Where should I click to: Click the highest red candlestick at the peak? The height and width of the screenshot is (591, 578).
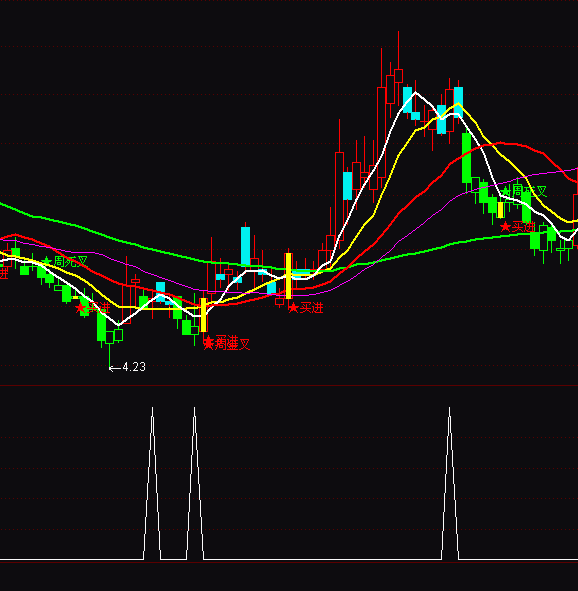click(398, 75)
